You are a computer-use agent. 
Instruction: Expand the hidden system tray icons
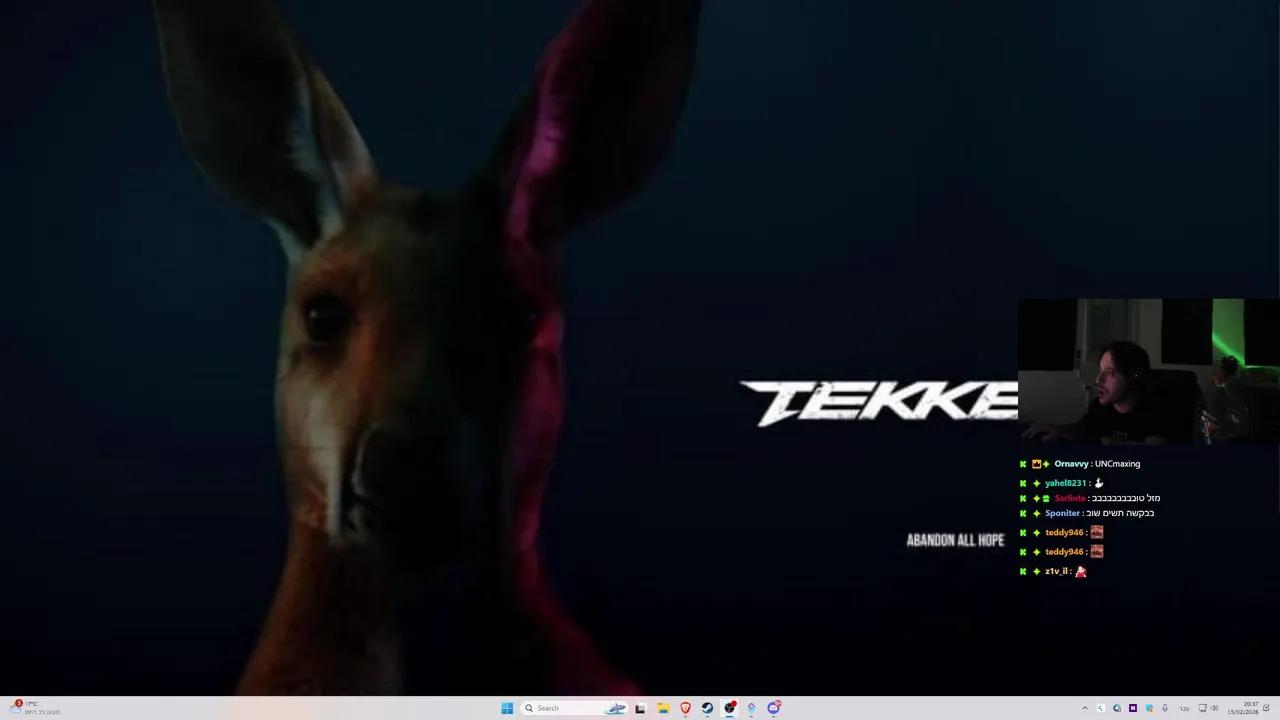1085,708
